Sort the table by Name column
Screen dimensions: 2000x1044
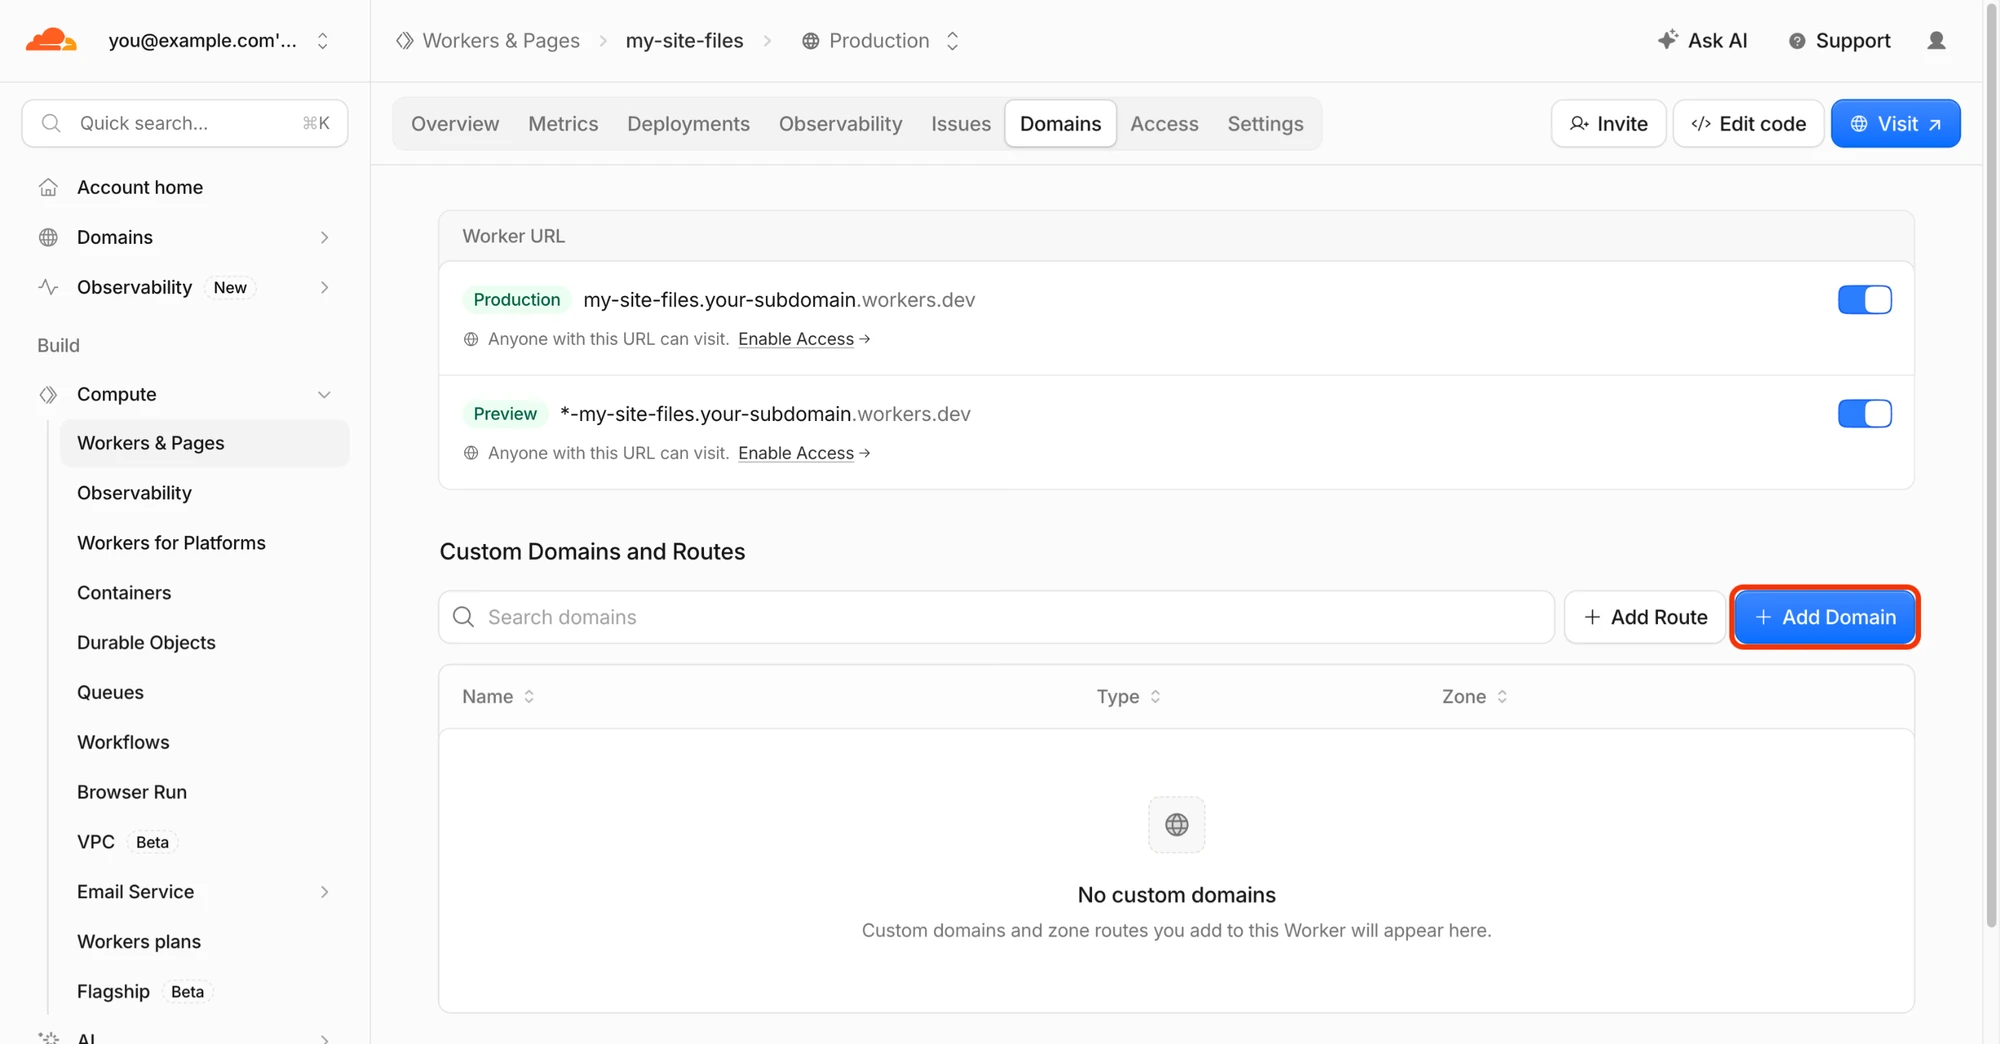click(x=498, y=696)
